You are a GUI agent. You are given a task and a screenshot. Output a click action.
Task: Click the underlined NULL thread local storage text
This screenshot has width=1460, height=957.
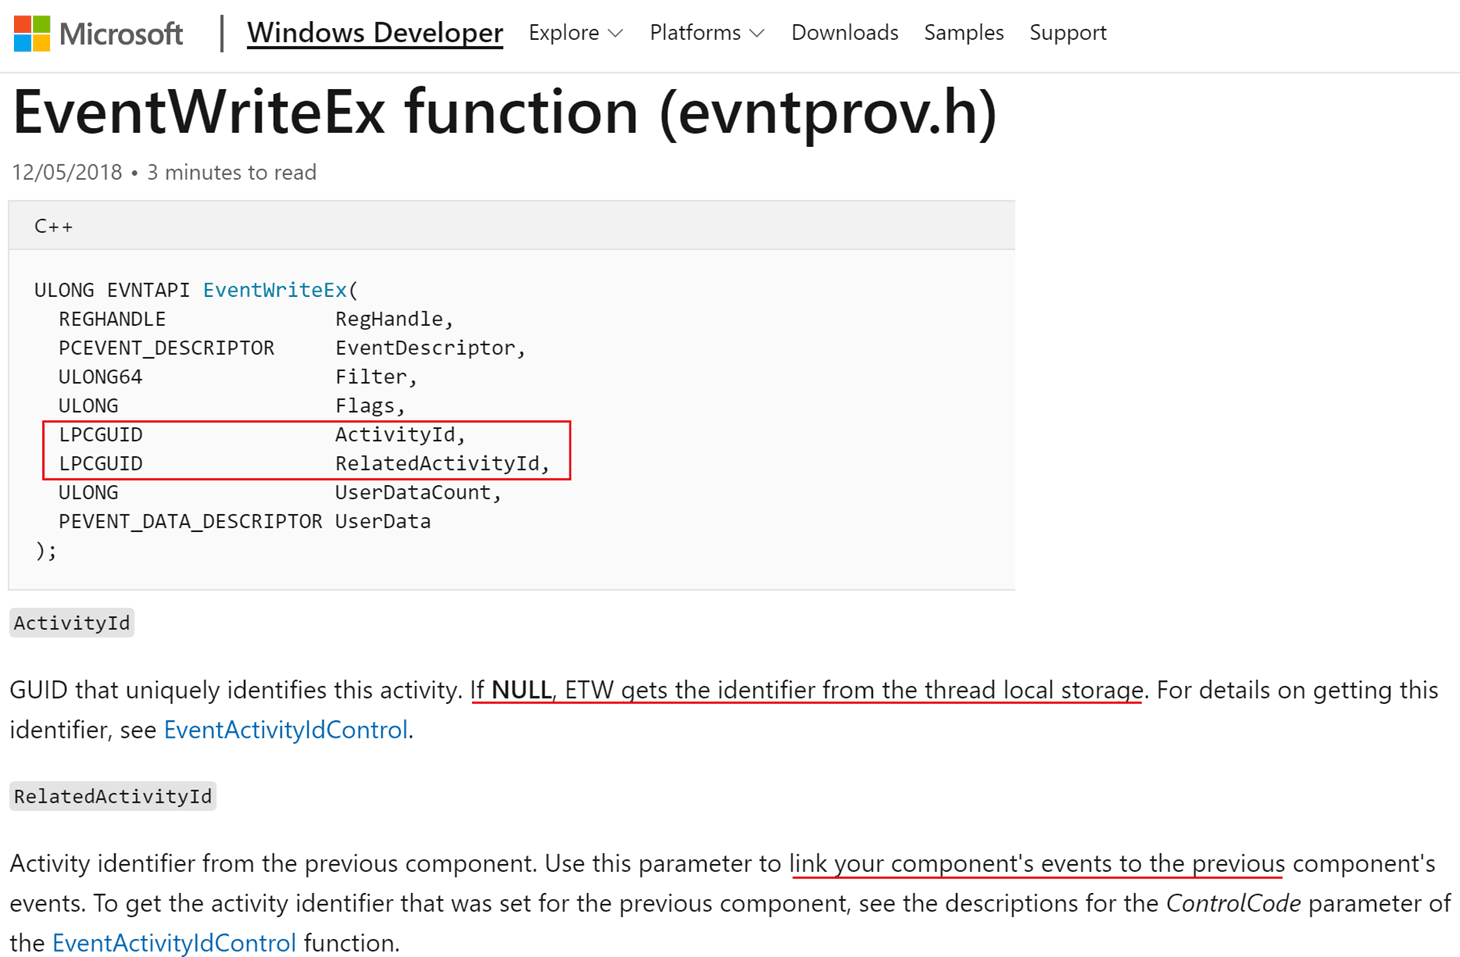(x=806, y=690)
